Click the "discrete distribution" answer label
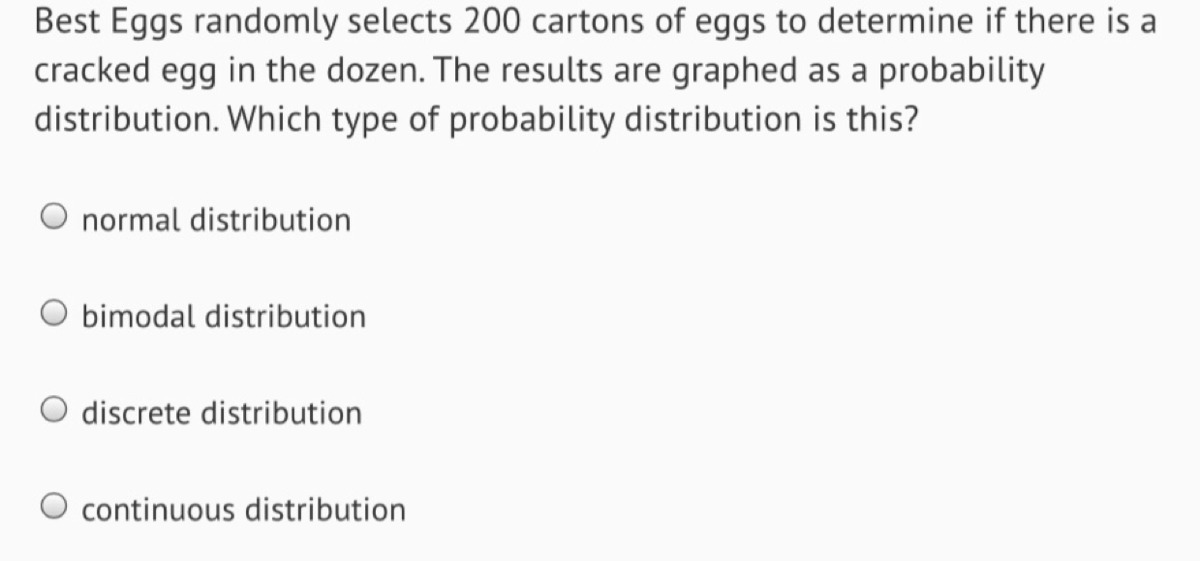The height and width of the screenshot is (561, 1200). (222, 413)
